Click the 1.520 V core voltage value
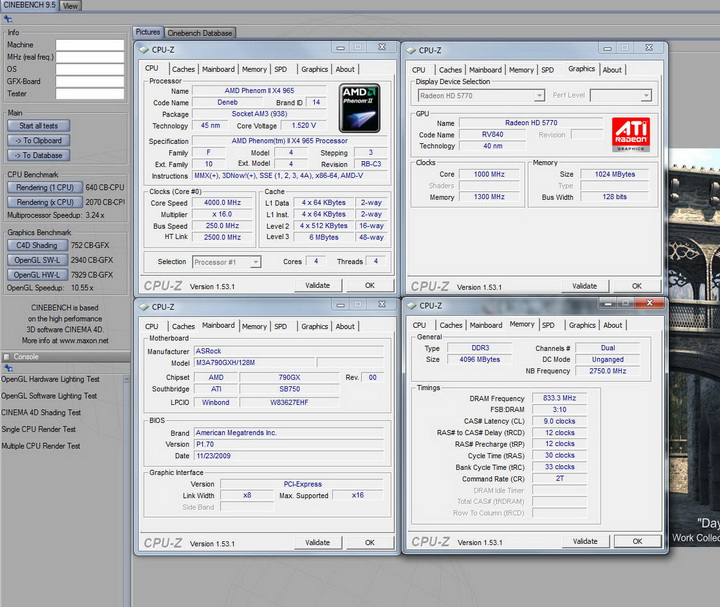Viewport: 720px width, 607px height. tap(304, 125)
